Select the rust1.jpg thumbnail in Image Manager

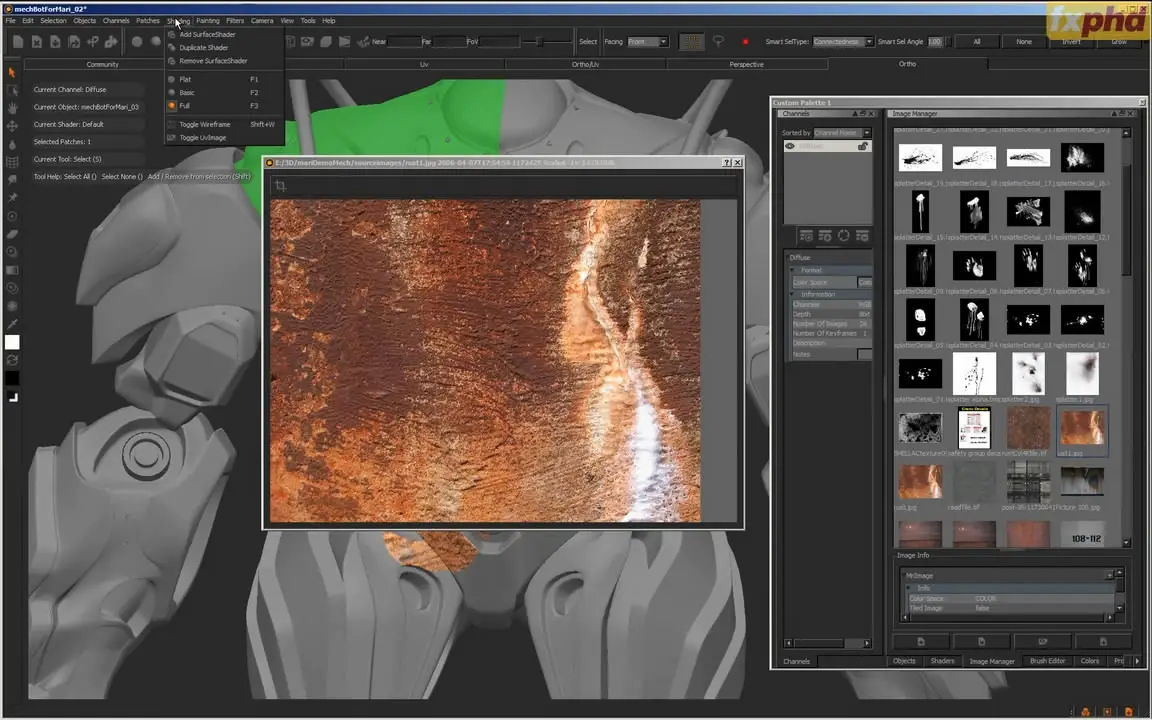click(1082, 428)
